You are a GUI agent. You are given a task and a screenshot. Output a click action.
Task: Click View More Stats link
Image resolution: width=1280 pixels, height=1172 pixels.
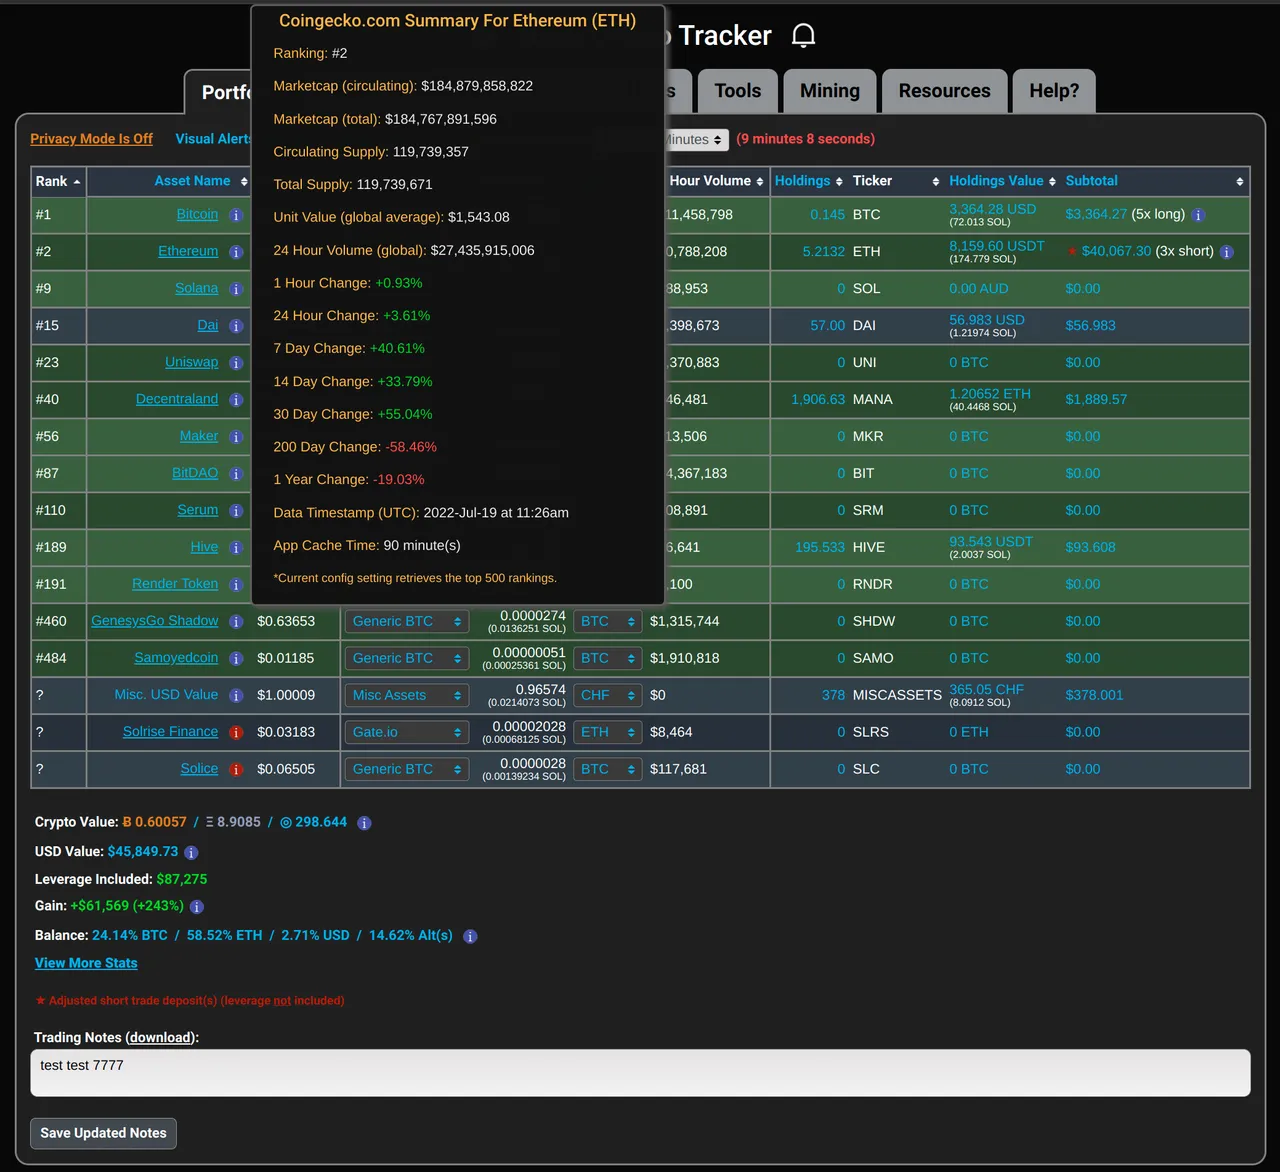tap(86, 963)
